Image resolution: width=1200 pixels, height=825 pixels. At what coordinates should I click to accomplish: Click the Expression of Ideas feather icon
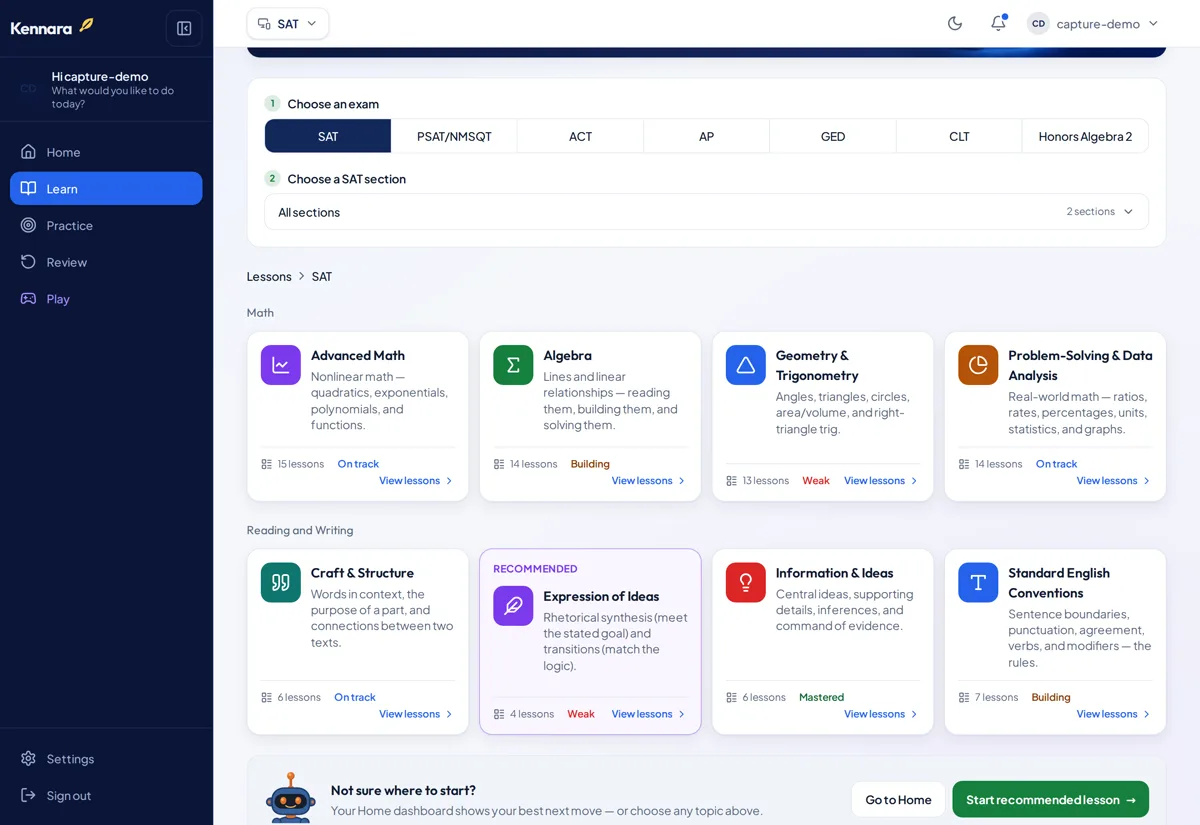click(x=513, y=606)
